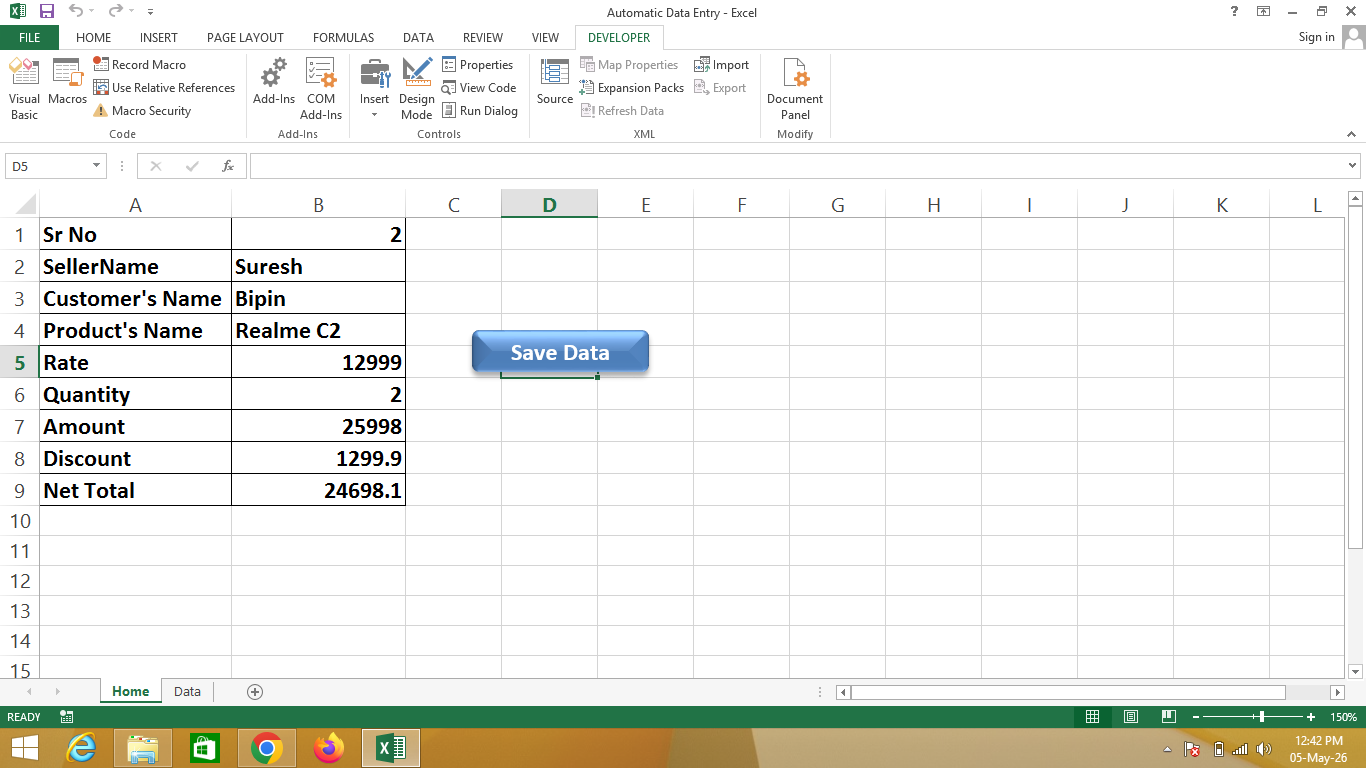Open COM Add-Ins
Screen dimensions: 1366x768
321,89
